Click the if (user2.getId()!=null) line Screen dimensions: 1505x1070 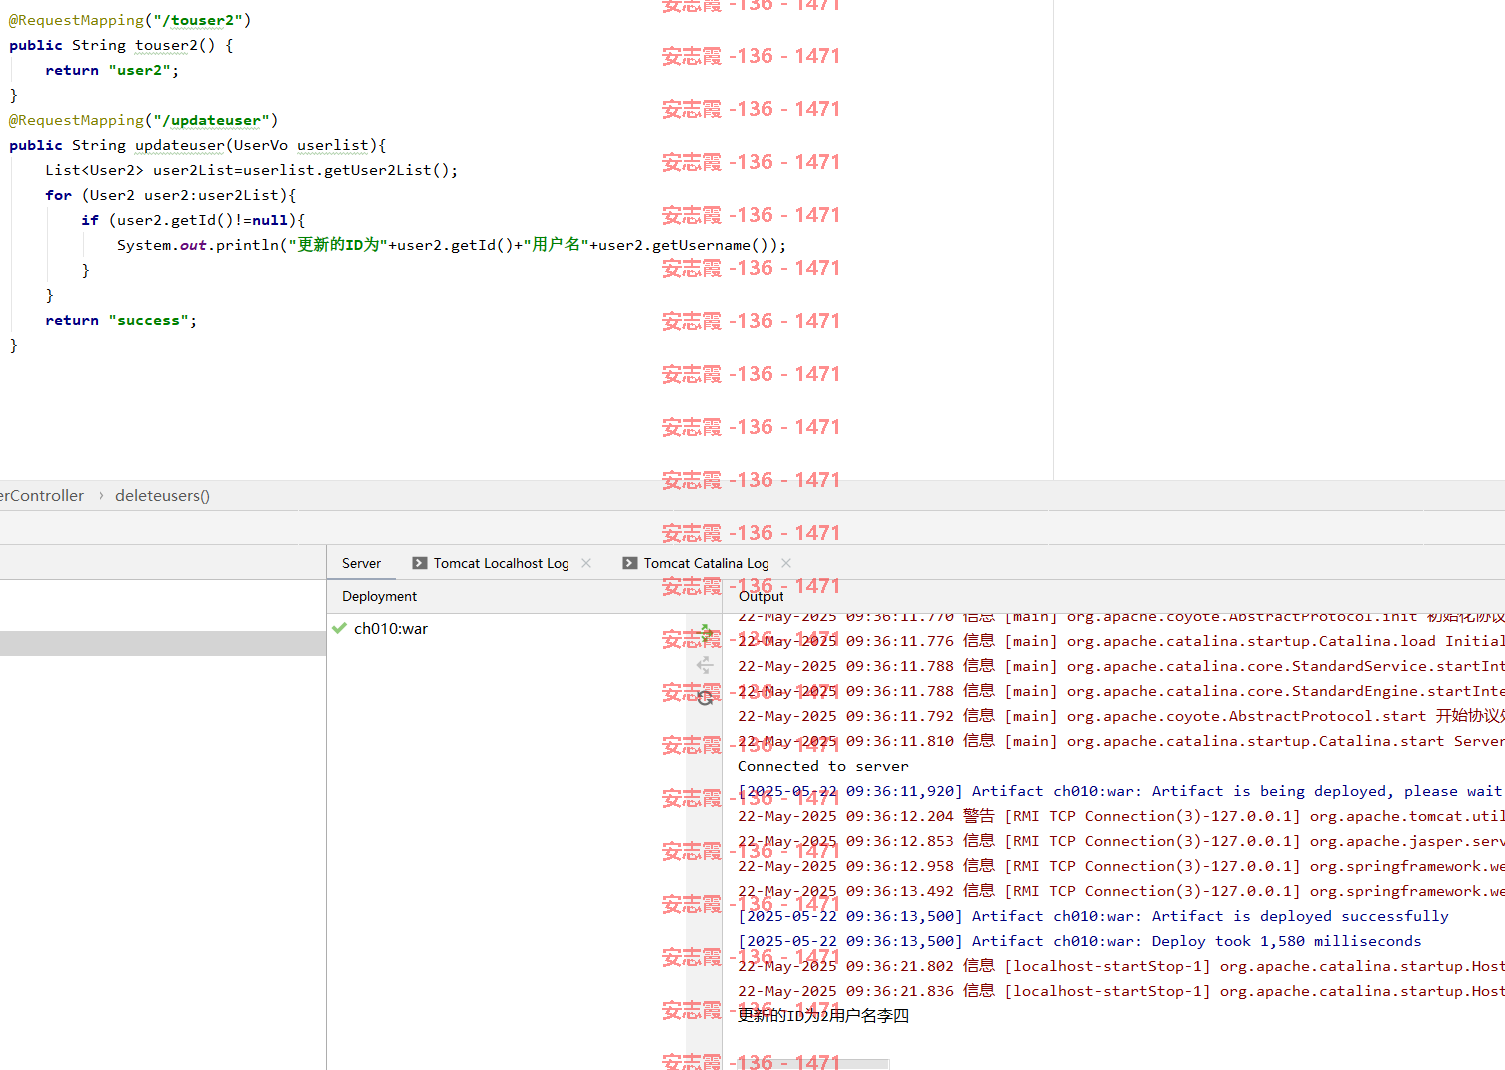193,220
